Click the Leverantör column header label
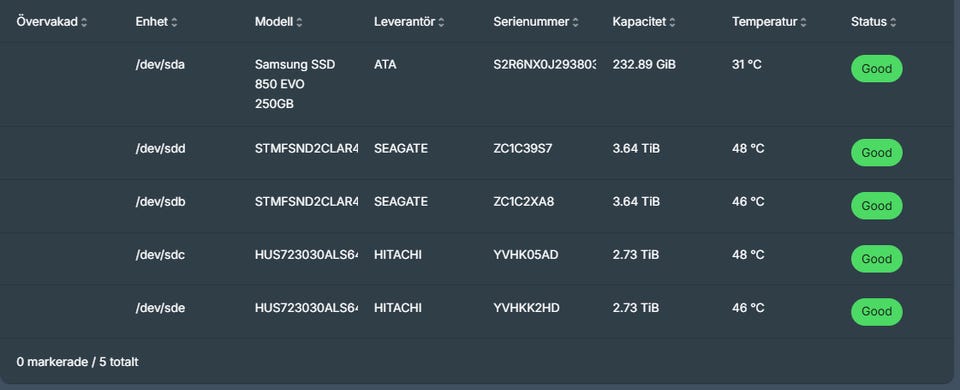Screen dimensions: 960x390 pyautogui.click(x=405, y=22)
